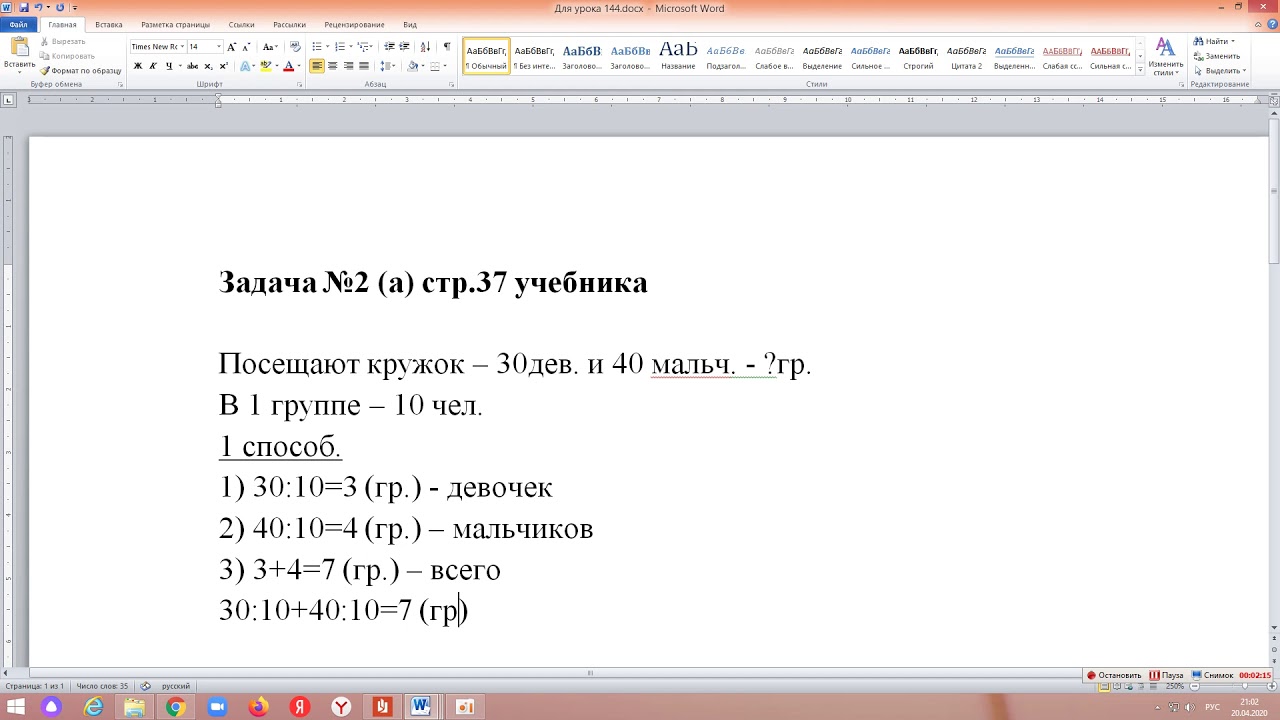Click the Undo arrow icon

click(37, 7)
